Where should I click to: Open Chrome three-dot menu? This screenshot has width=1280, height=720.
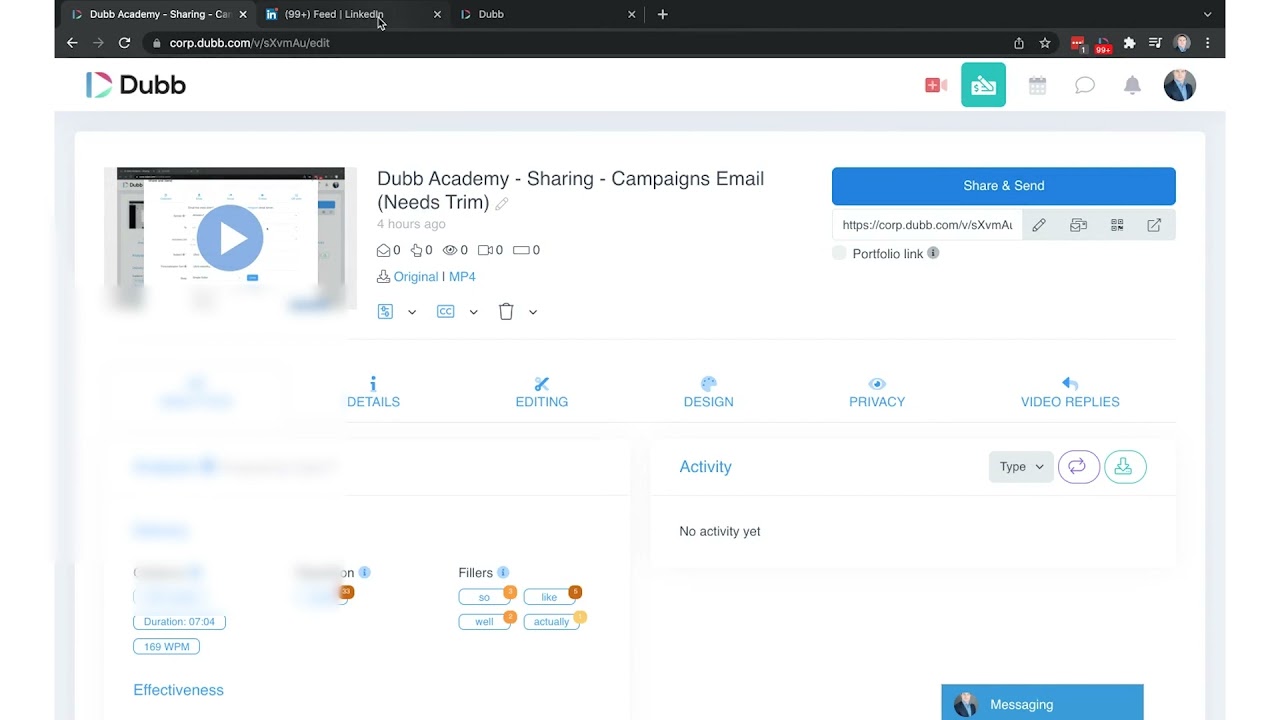tap(1208, 43)
